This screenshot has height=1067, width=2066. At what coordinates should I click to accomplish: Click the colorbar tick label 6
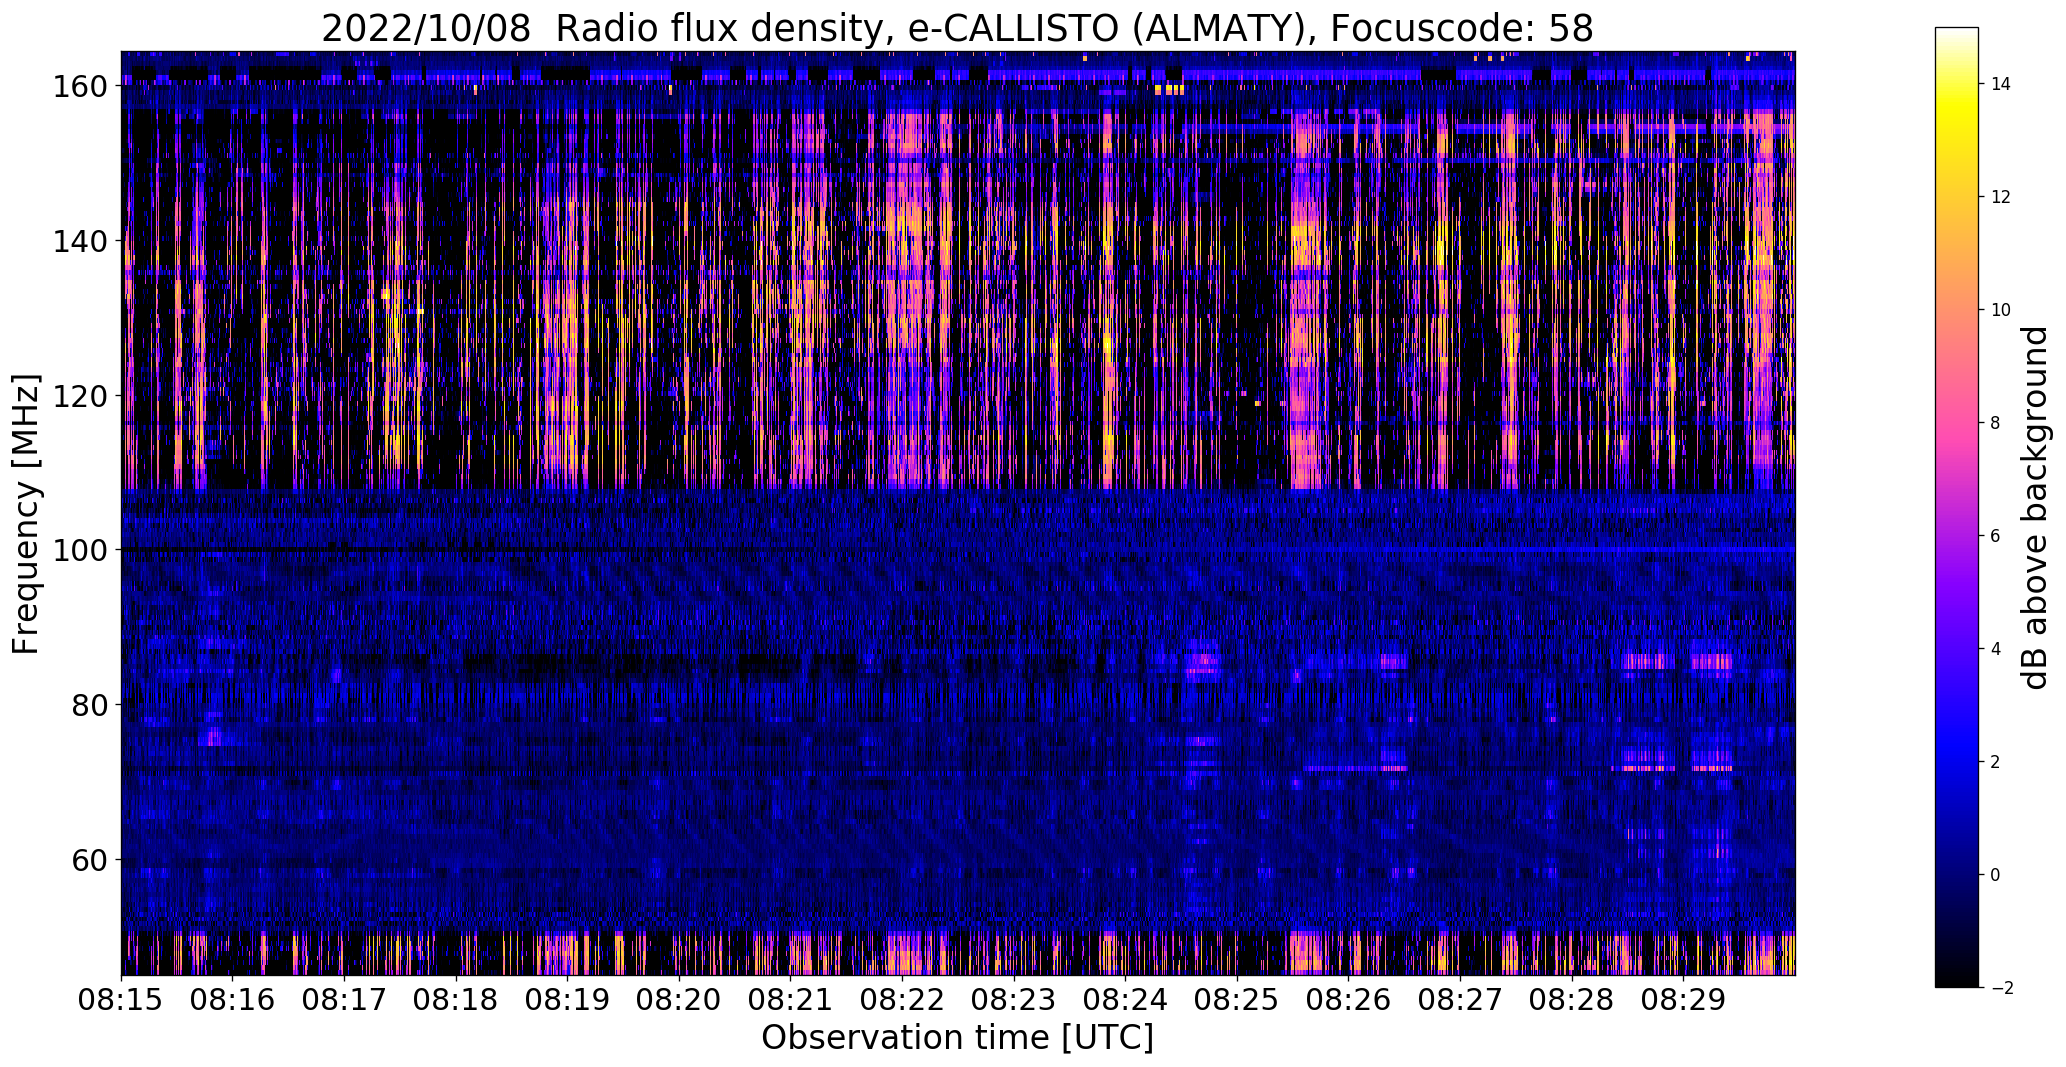[1996, 536]
